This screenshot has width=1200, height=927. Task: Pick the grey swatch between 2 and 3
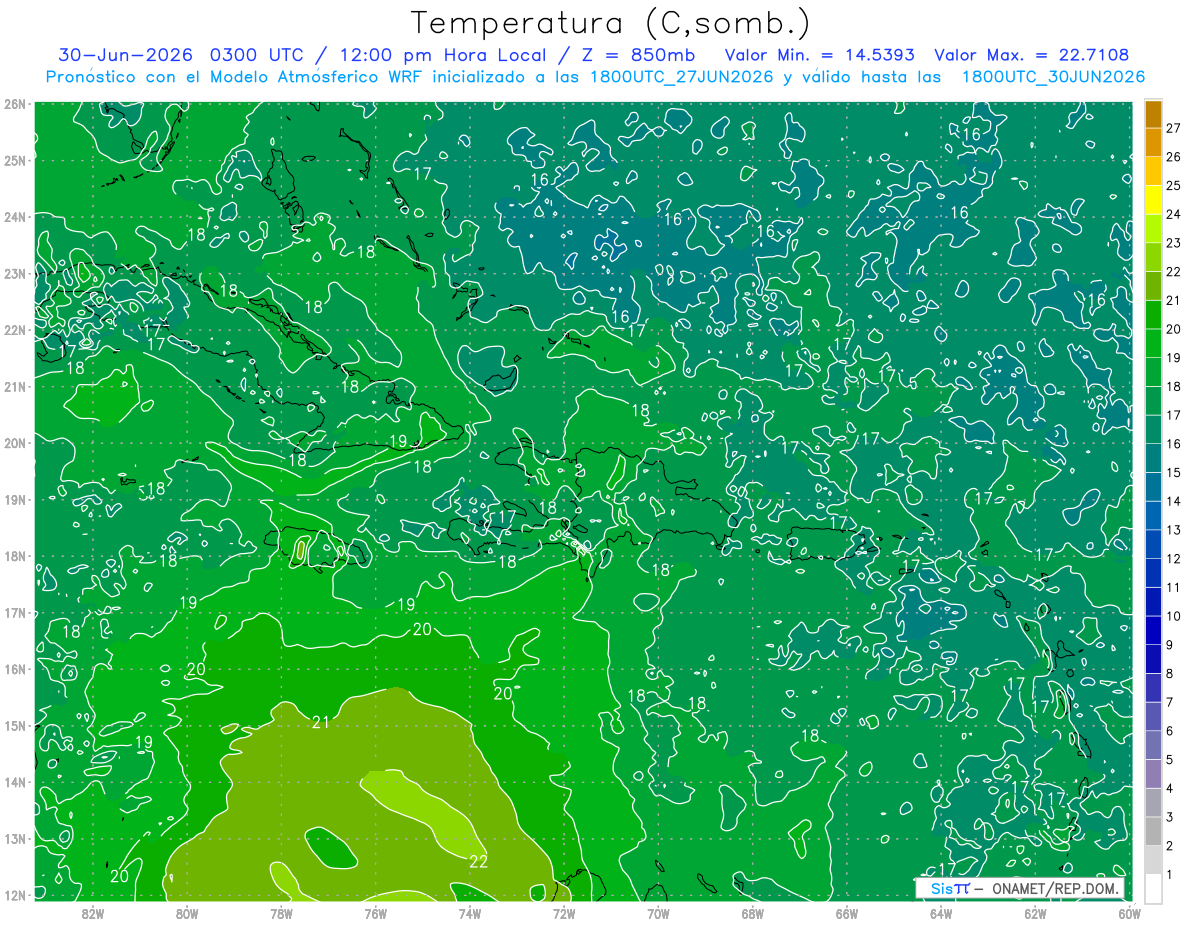click(x=1153, y=831)
